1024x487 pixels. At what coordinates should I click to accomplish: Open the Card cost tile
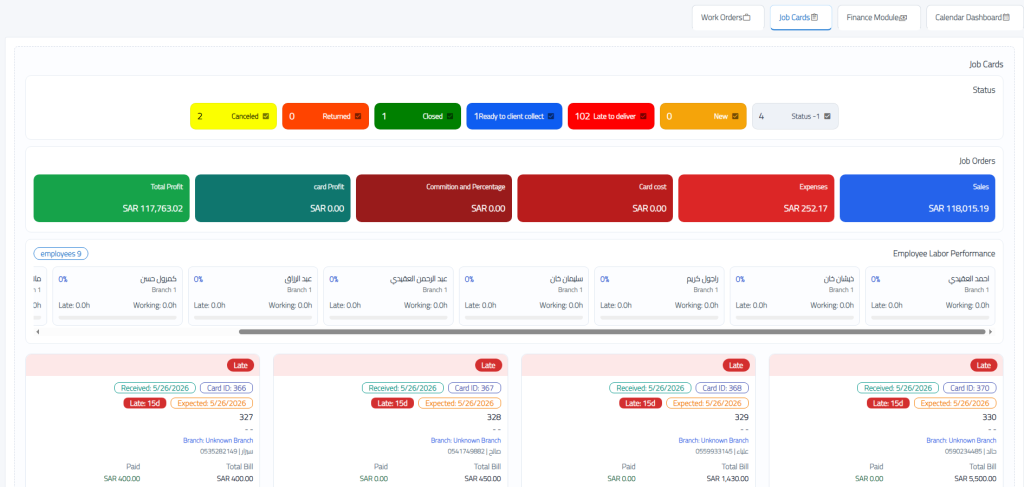(x=595, y=198)
